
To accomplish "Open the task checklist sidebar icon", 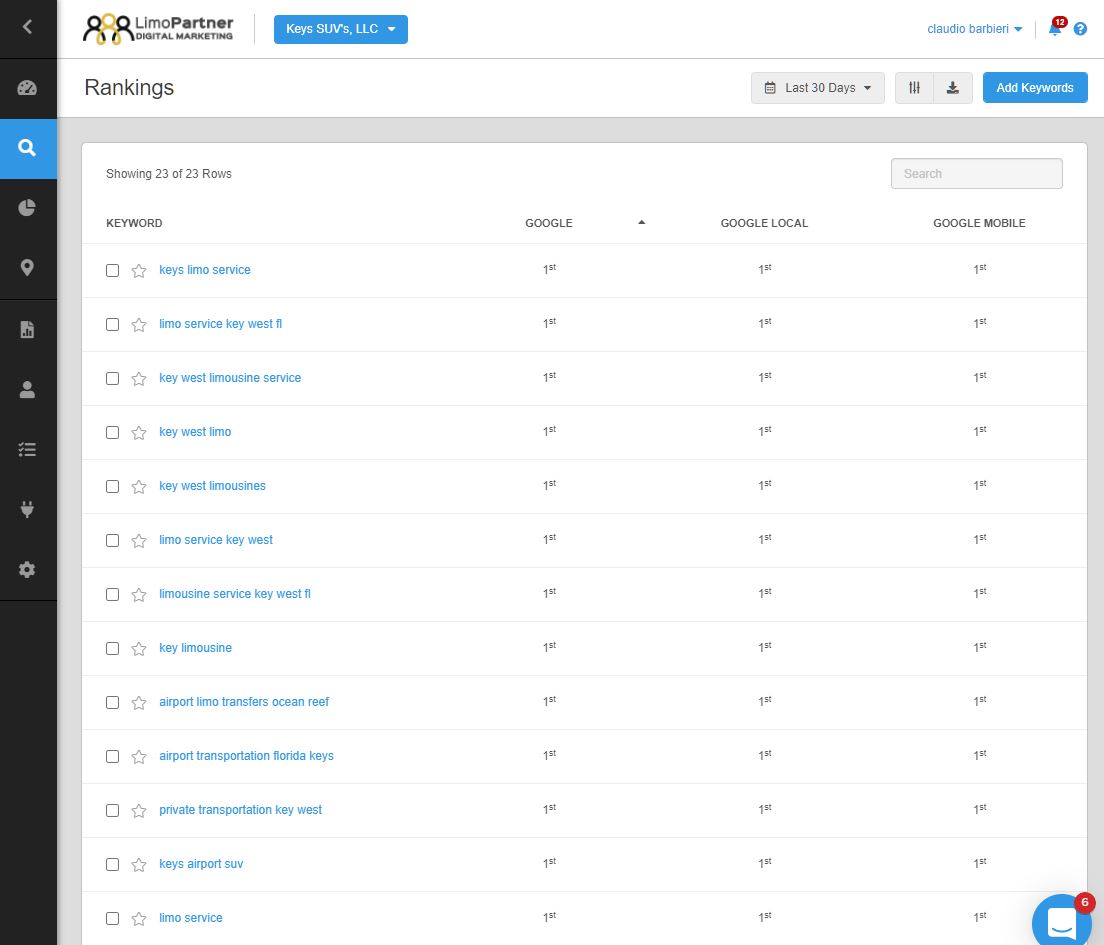I will pyautogui.click(x=27, y=449).
